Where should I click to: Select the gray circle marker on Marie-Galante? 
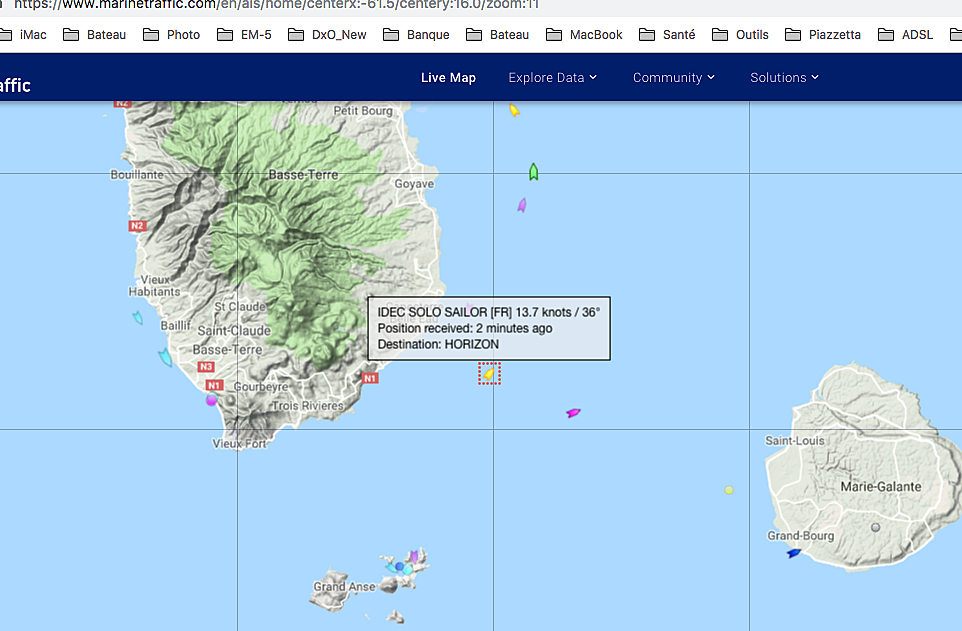(x=875, y=527)
